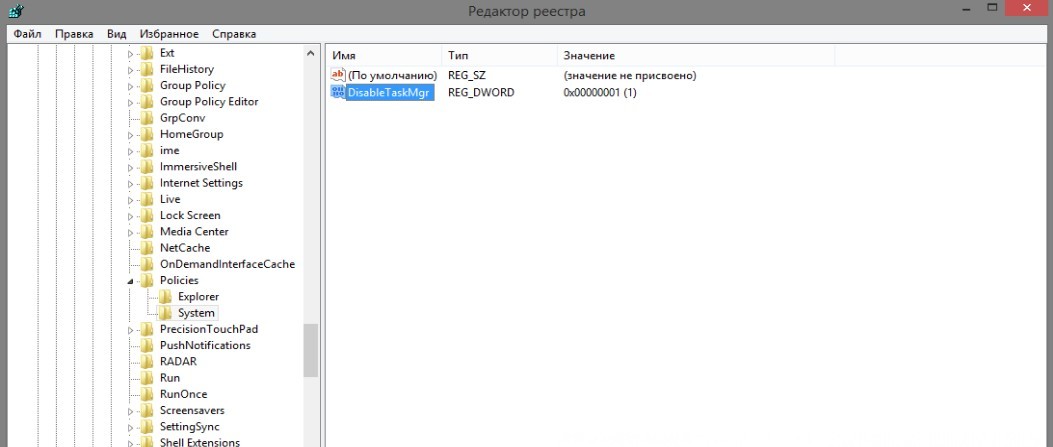Click the Run folder icon
Image resolution: width=1053 pixels, height=447 pixels.
[147, 378]
